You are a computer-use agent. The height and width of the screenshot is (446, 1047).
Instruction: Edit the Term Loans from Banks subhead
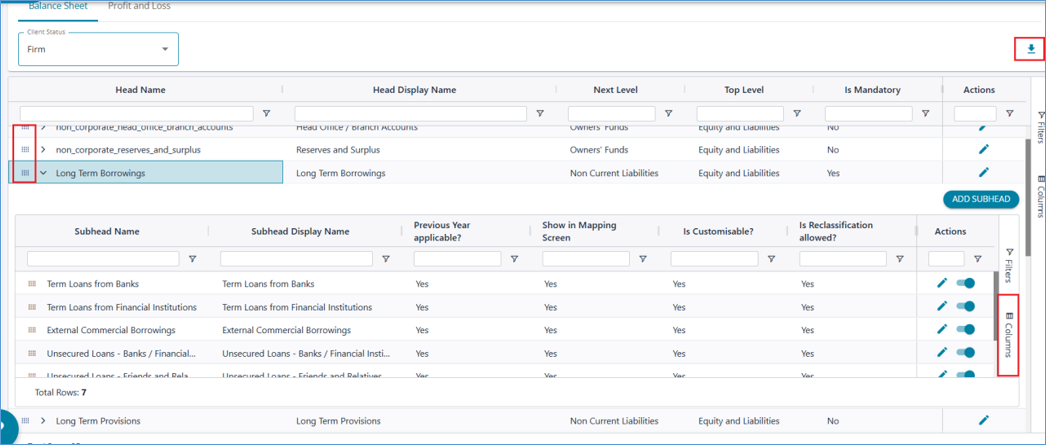(x=942, y=283)
